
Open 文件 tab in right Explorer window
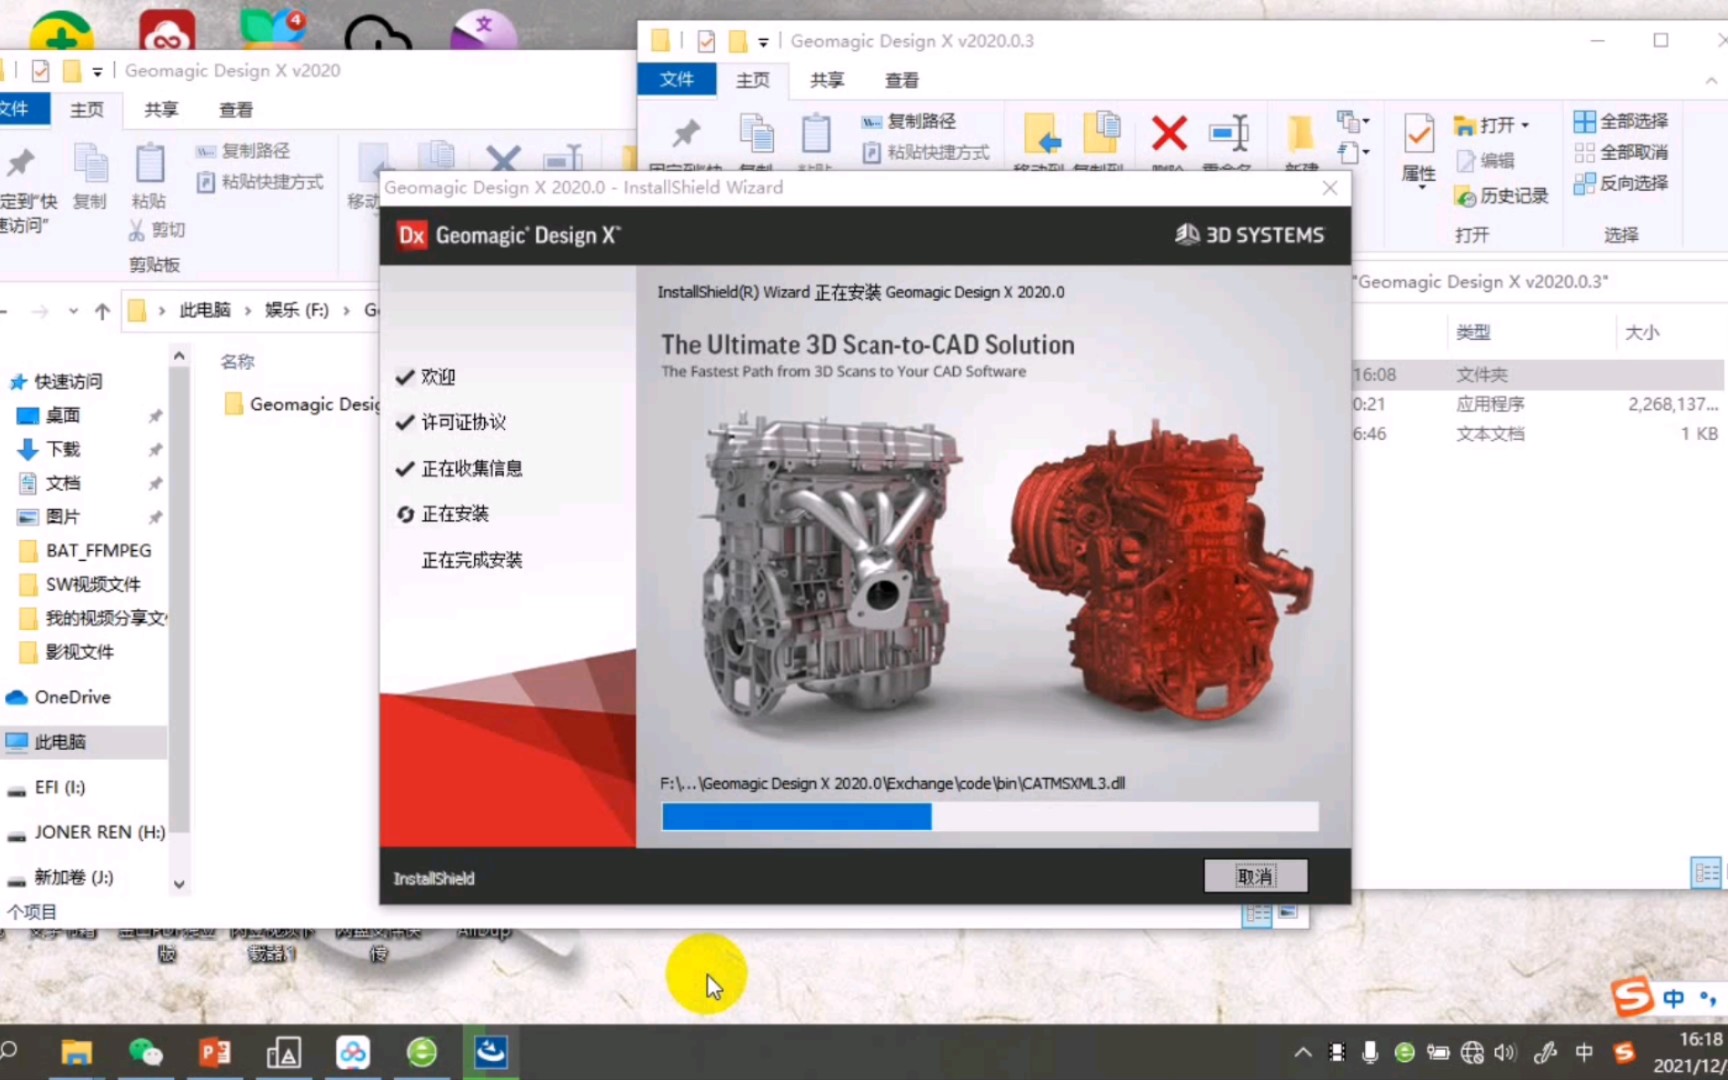[677, 80]
